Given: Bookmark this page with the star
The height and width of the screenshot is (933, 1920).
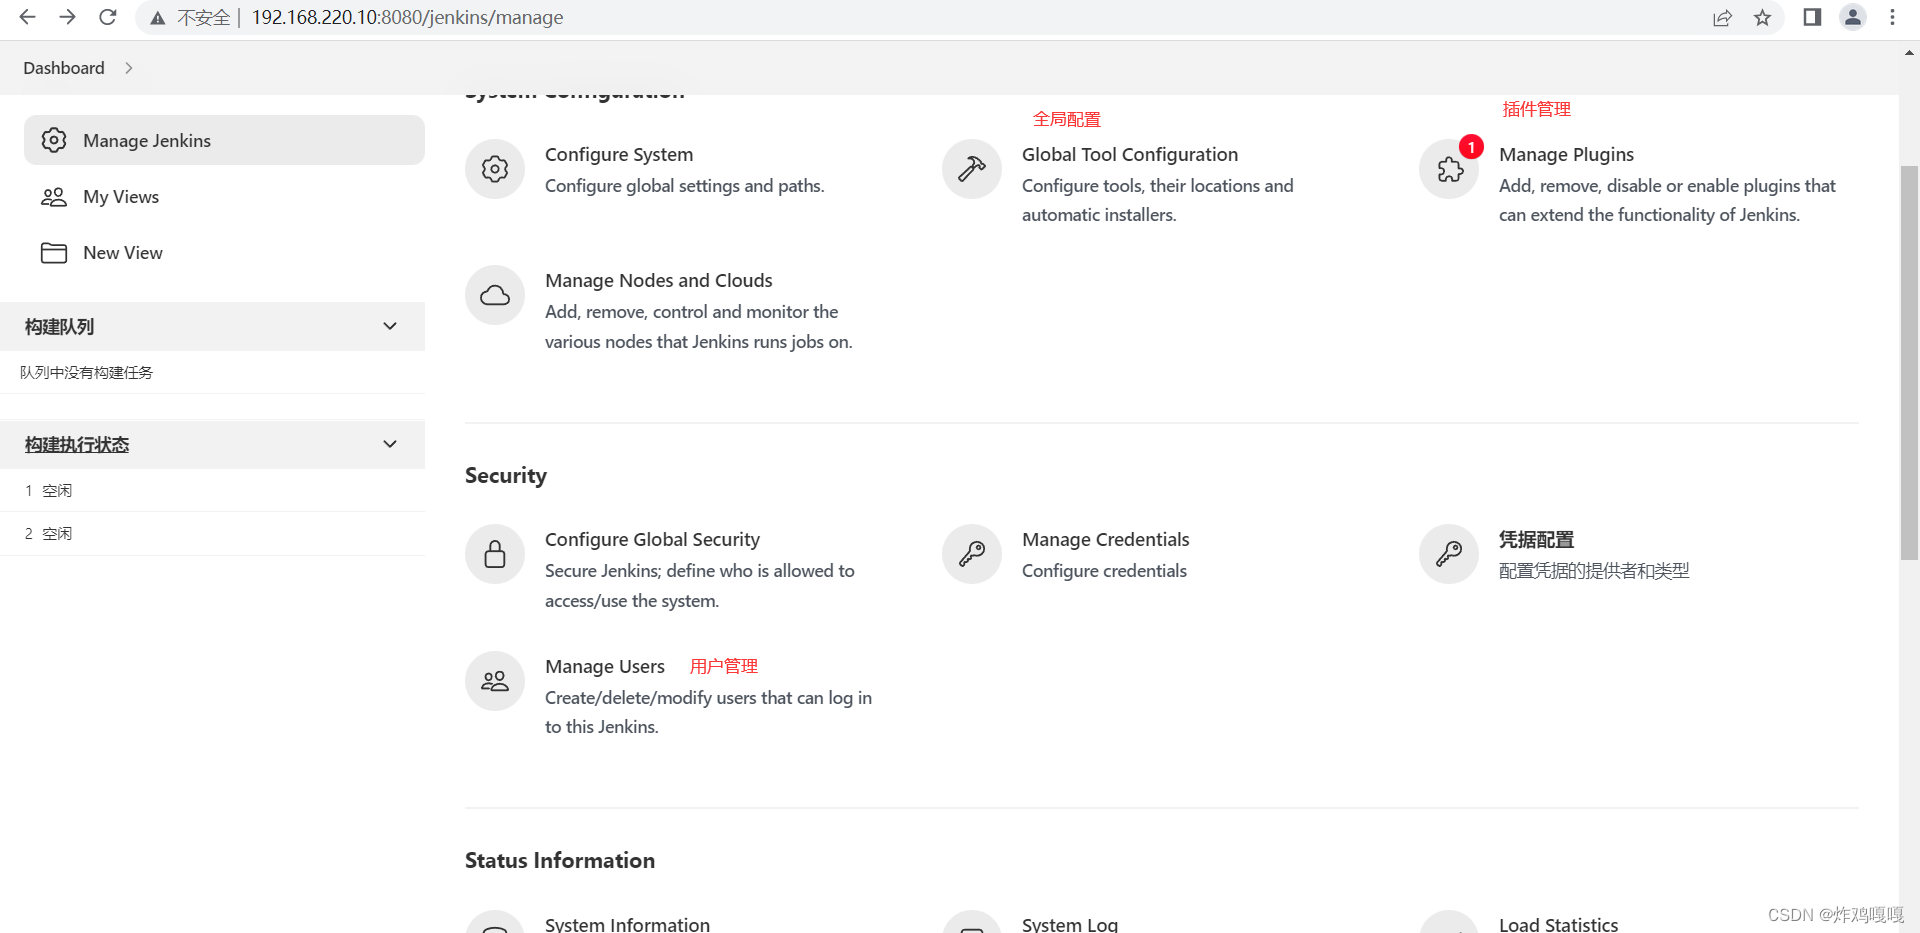Looking at the screenshot, I should [1762, 18].
